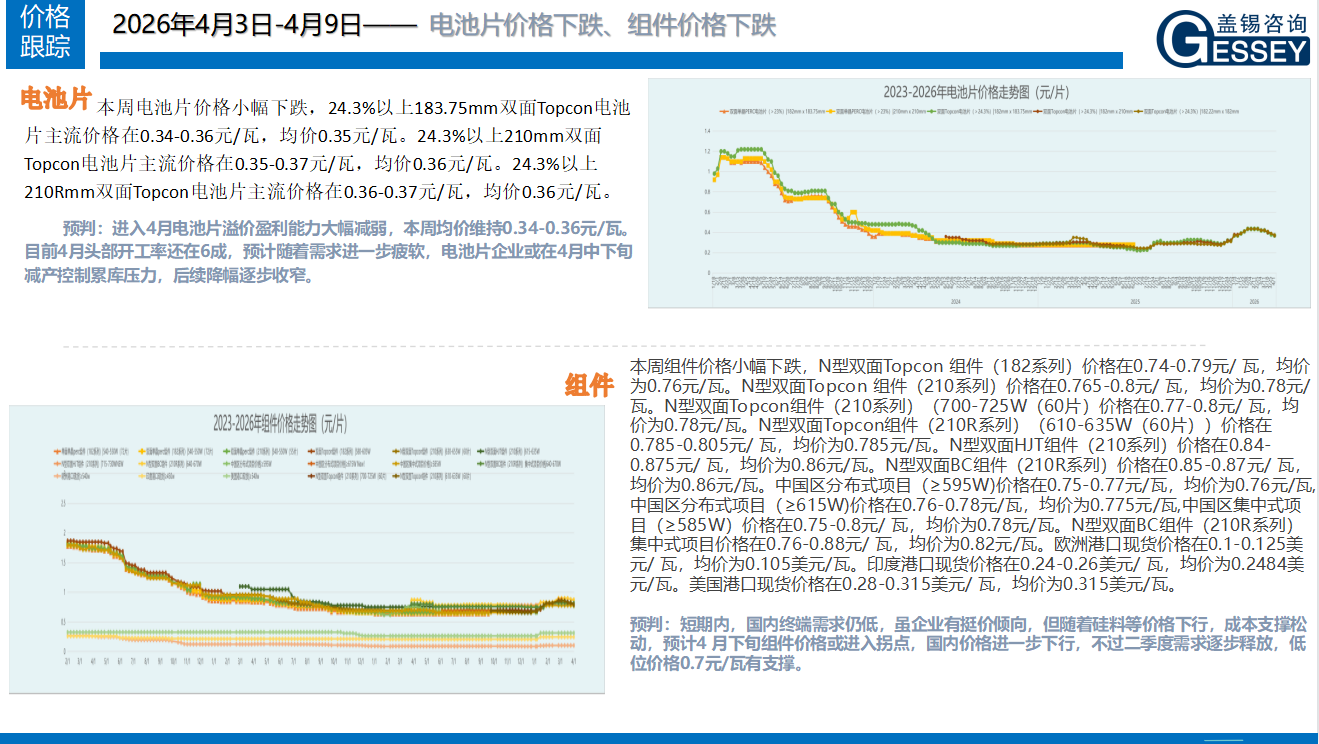1319x744 pixels.
Task: Click the GESSEY 盖锡咨询 company logo
Action: click(1233, 37)
